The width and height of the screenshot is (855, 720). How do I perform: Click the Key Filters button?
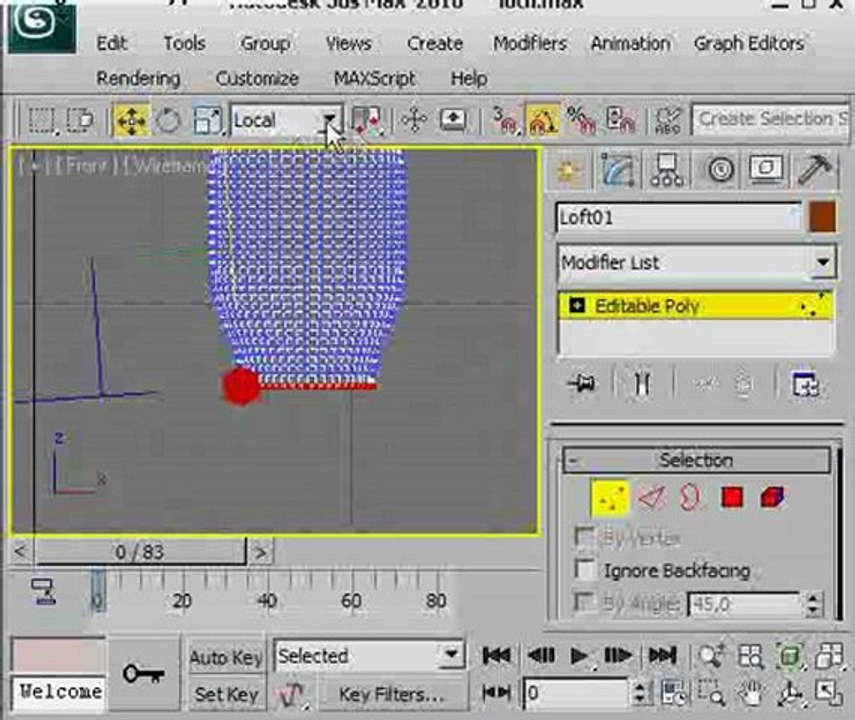pyautogui.click(x=392, y=694)
